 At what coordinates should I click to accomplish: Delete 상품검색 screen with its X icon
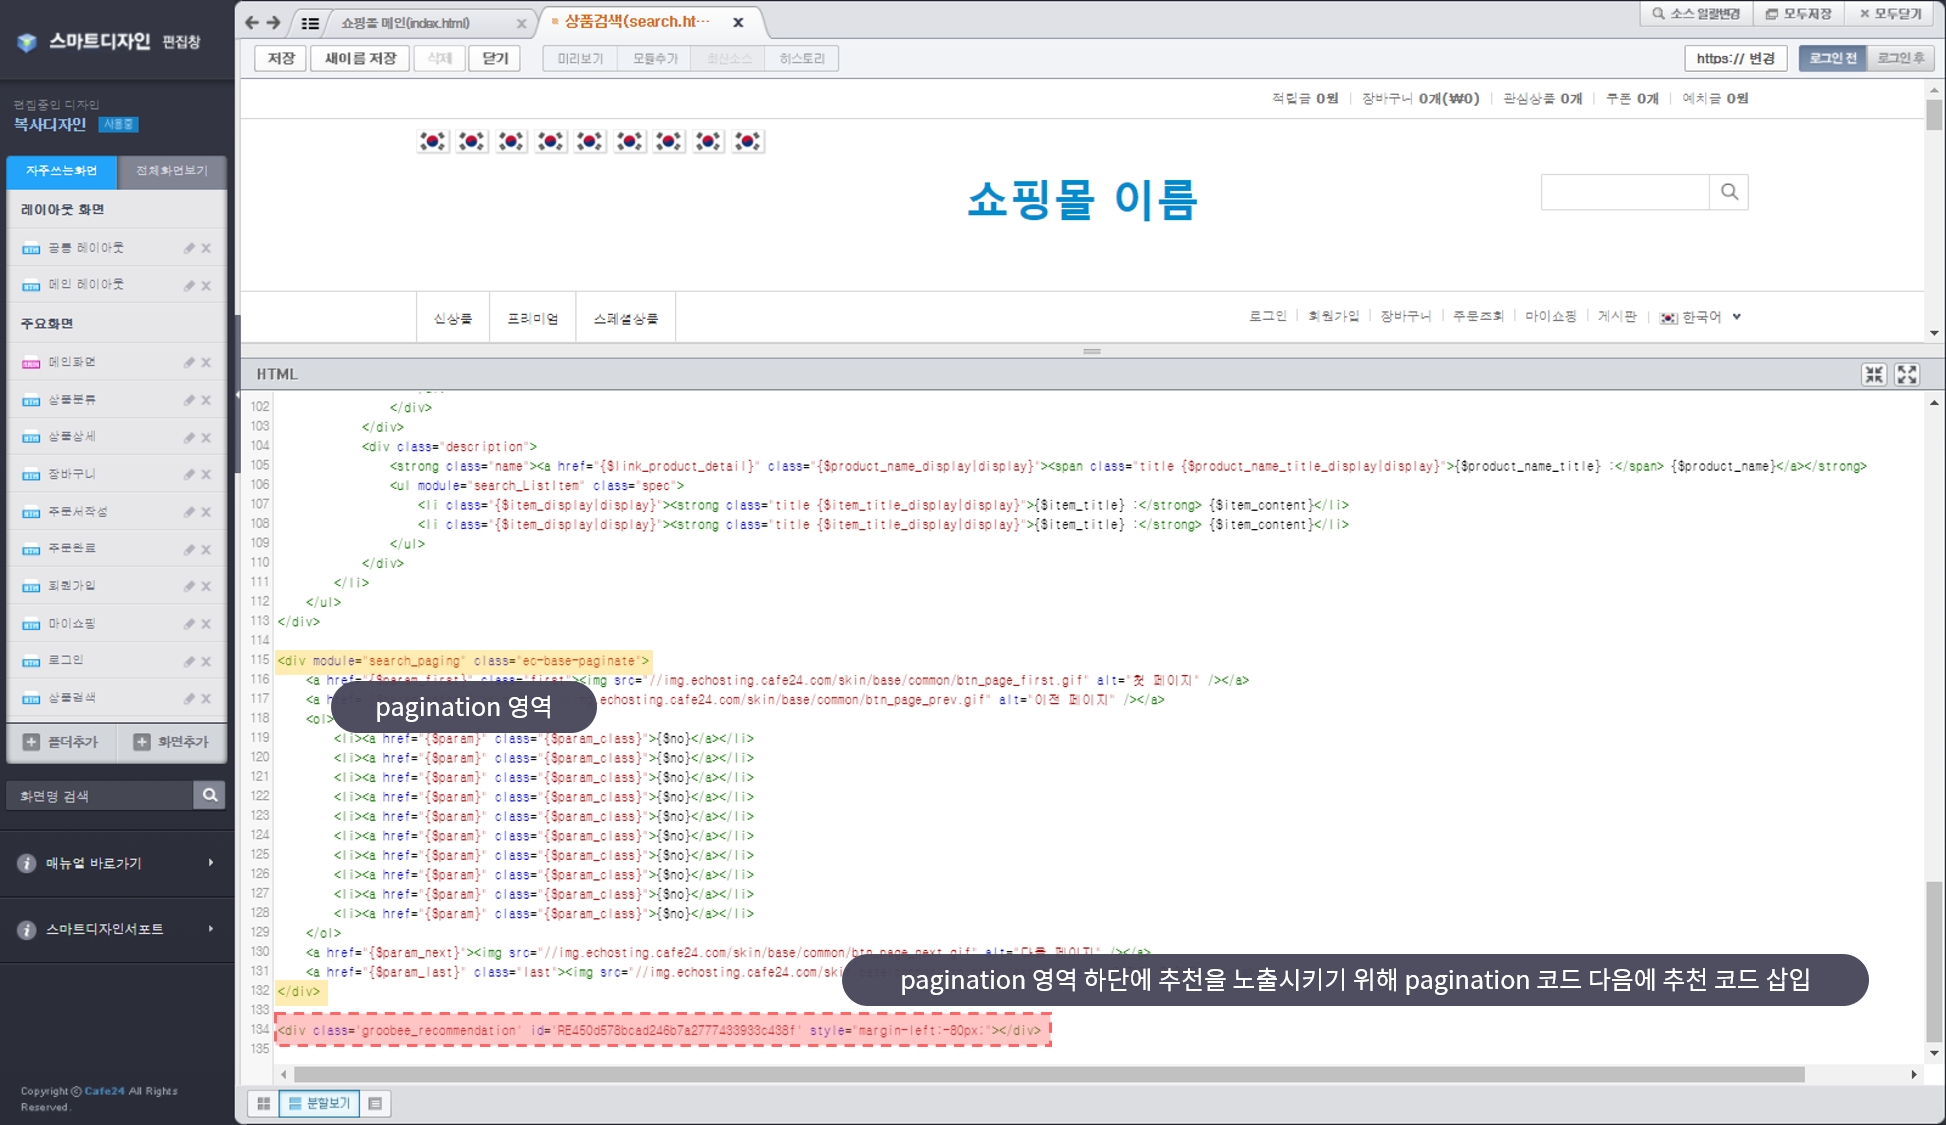click(x=206, y=698)
